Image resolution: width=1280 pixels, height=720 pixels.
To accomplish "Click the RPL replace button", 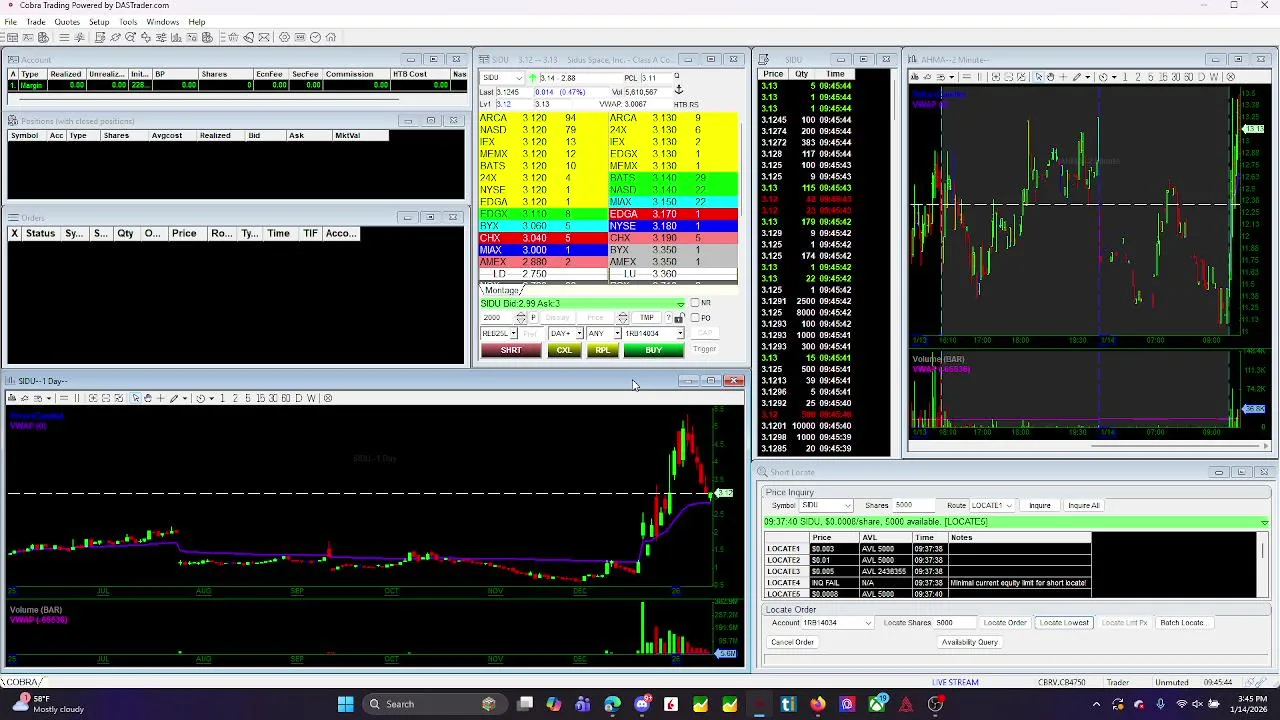I will [602, 350].
